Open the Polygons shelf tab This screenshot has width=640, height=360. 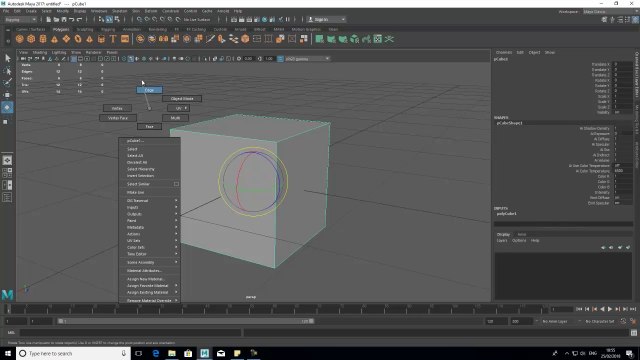click(x=61, y=29)
